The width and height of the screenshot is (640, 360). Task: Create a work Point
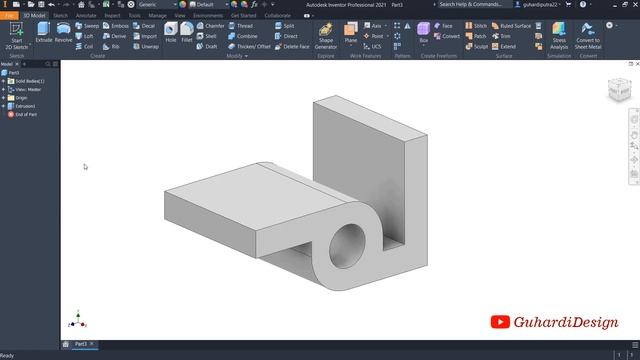click(373, 36)
